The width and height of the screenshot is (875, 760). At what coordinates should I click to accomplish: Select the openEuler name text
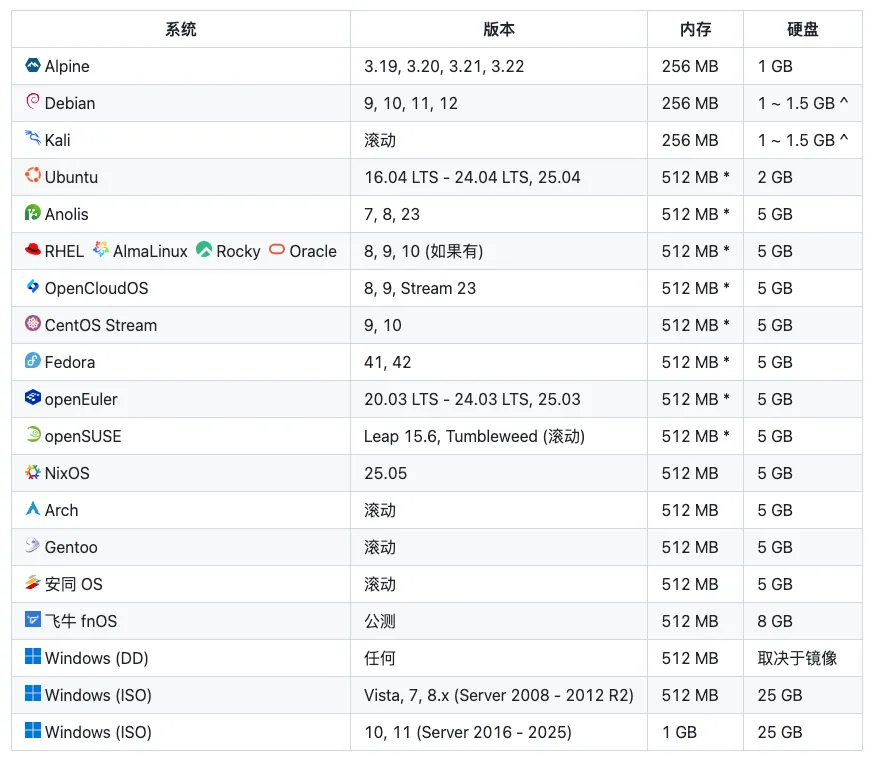click(81, 400)
